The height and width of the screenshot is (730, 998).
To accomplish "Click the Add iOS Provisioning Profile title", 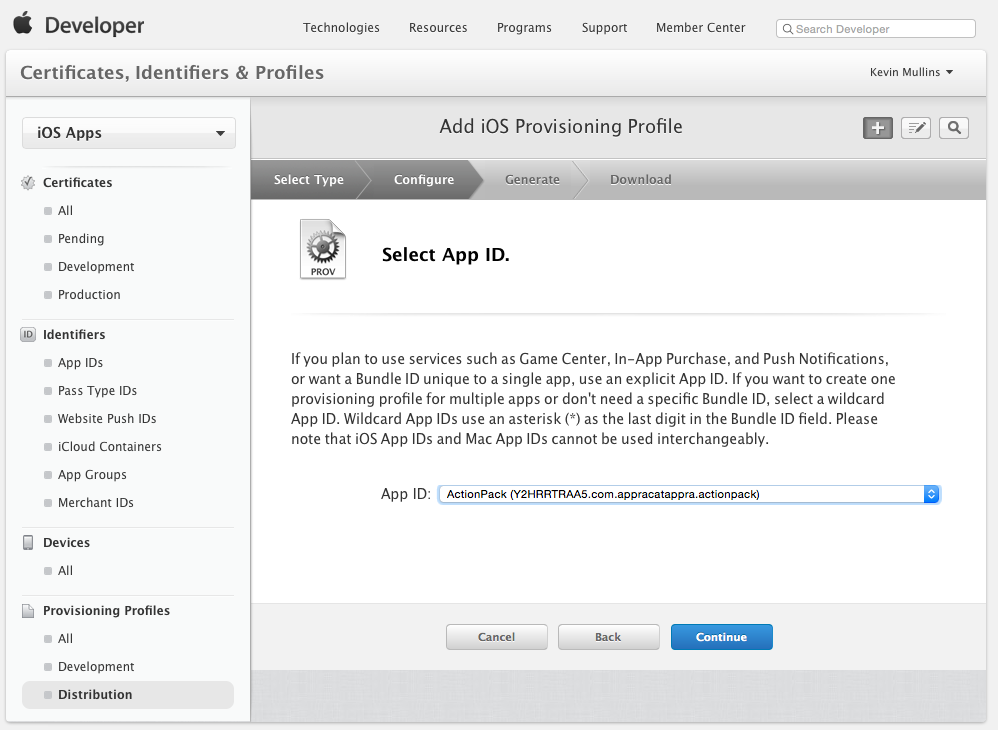I will click(561, 127).
